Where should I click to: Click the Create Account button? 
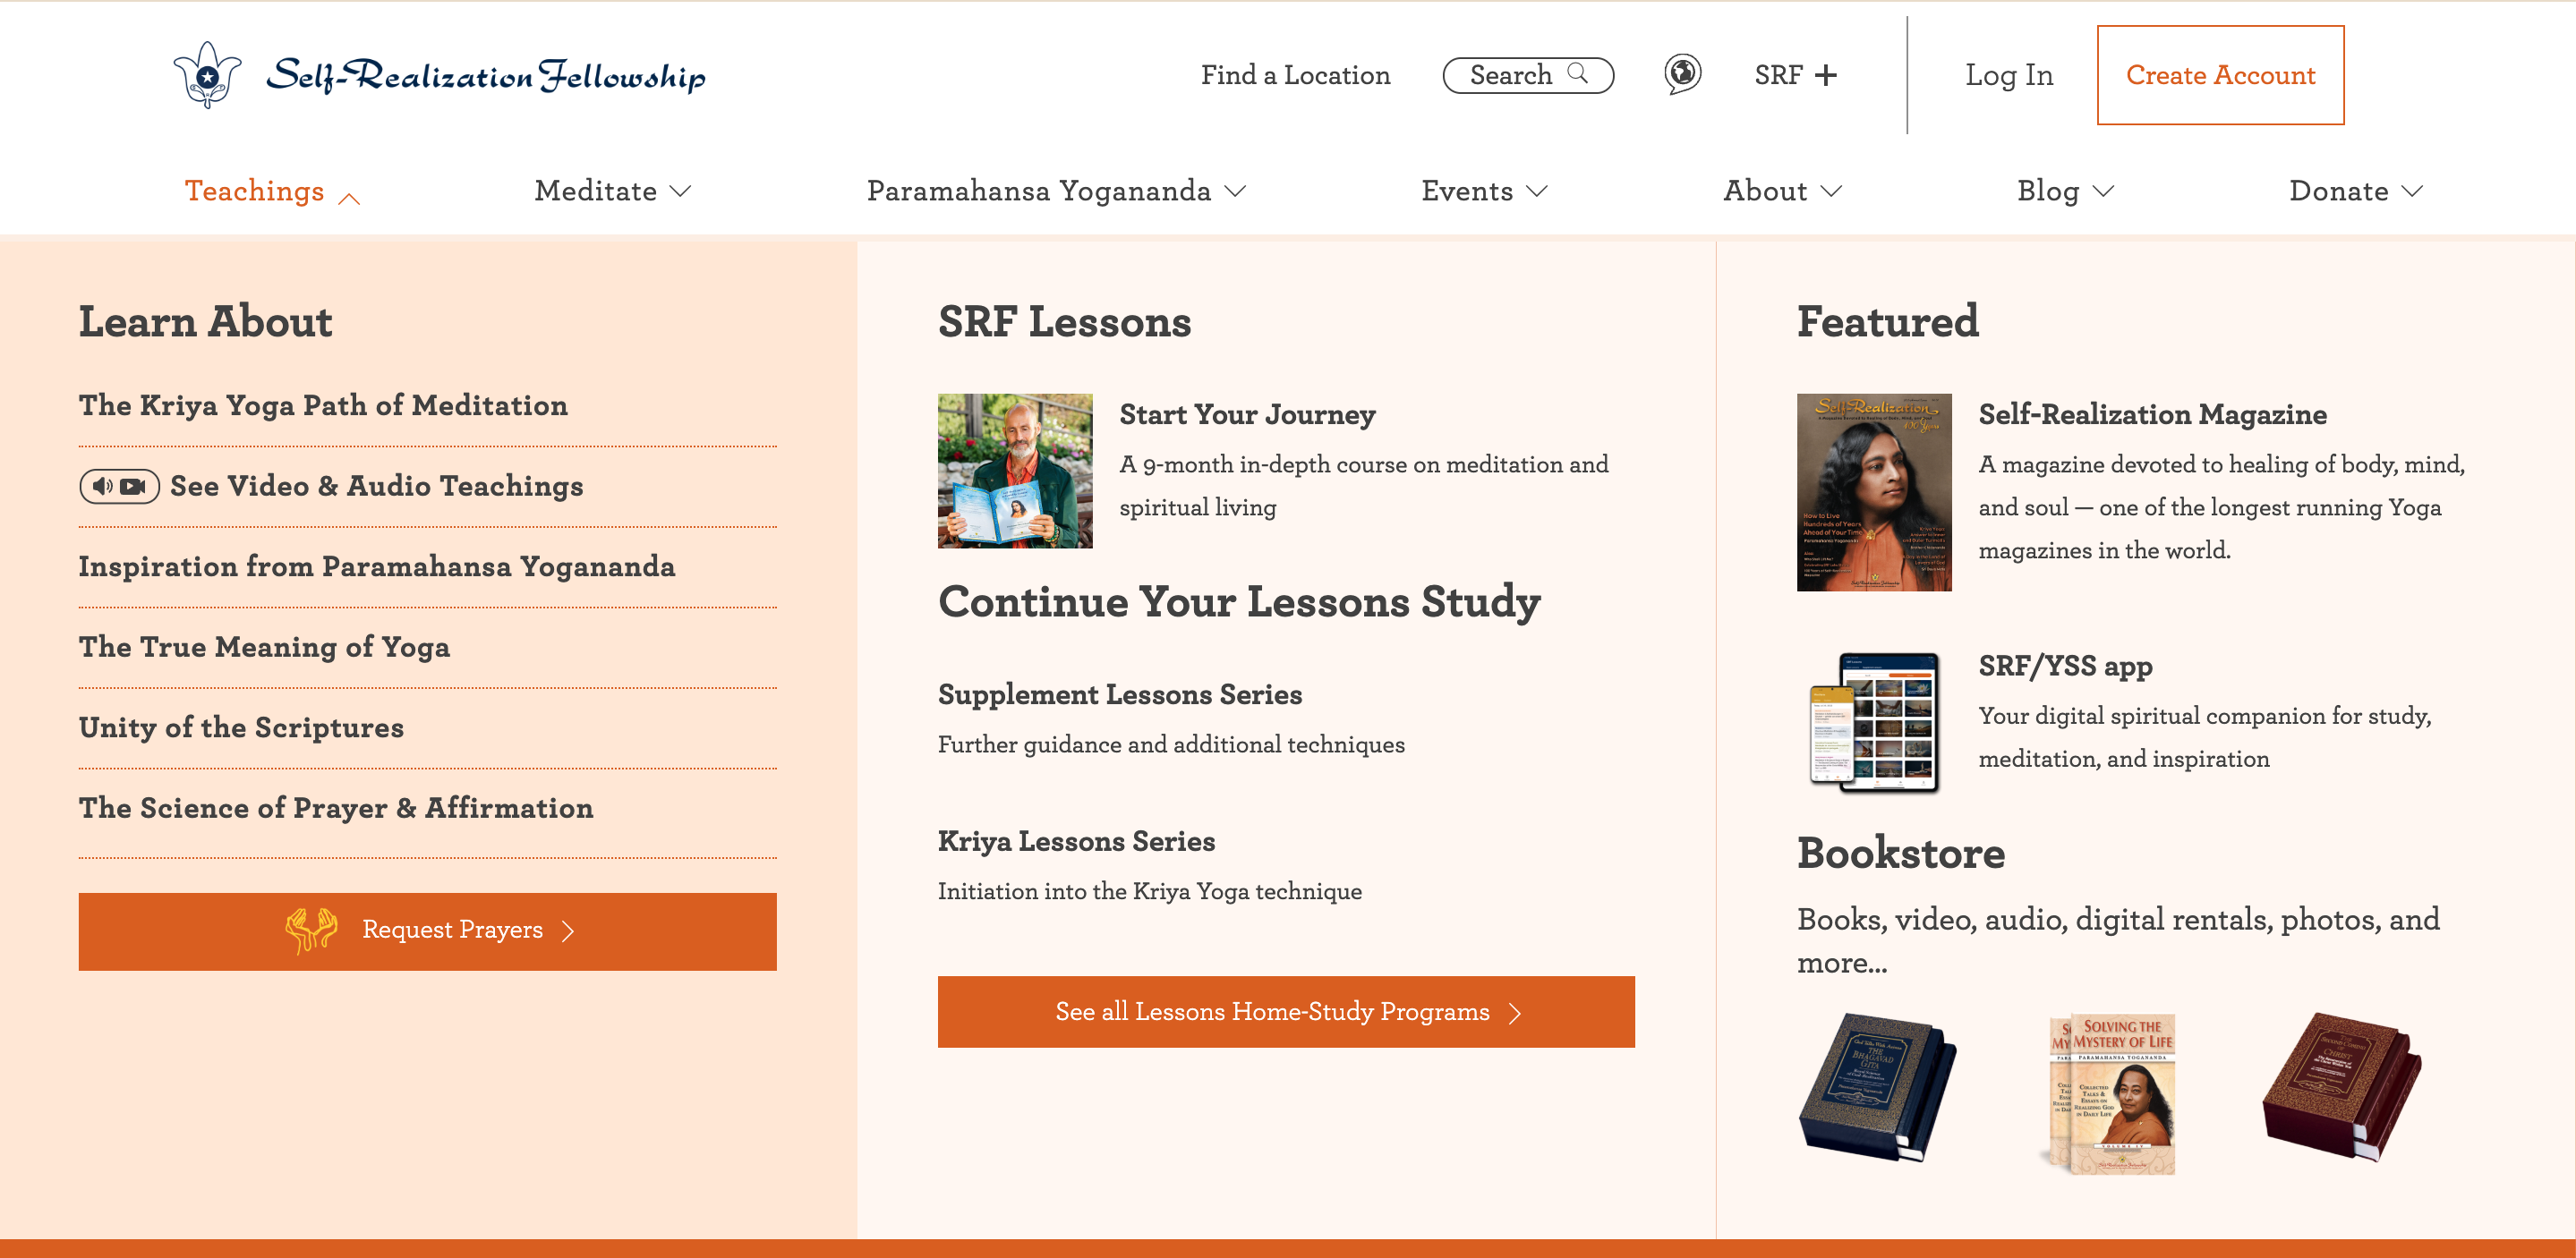click(x=2220, y=75)
